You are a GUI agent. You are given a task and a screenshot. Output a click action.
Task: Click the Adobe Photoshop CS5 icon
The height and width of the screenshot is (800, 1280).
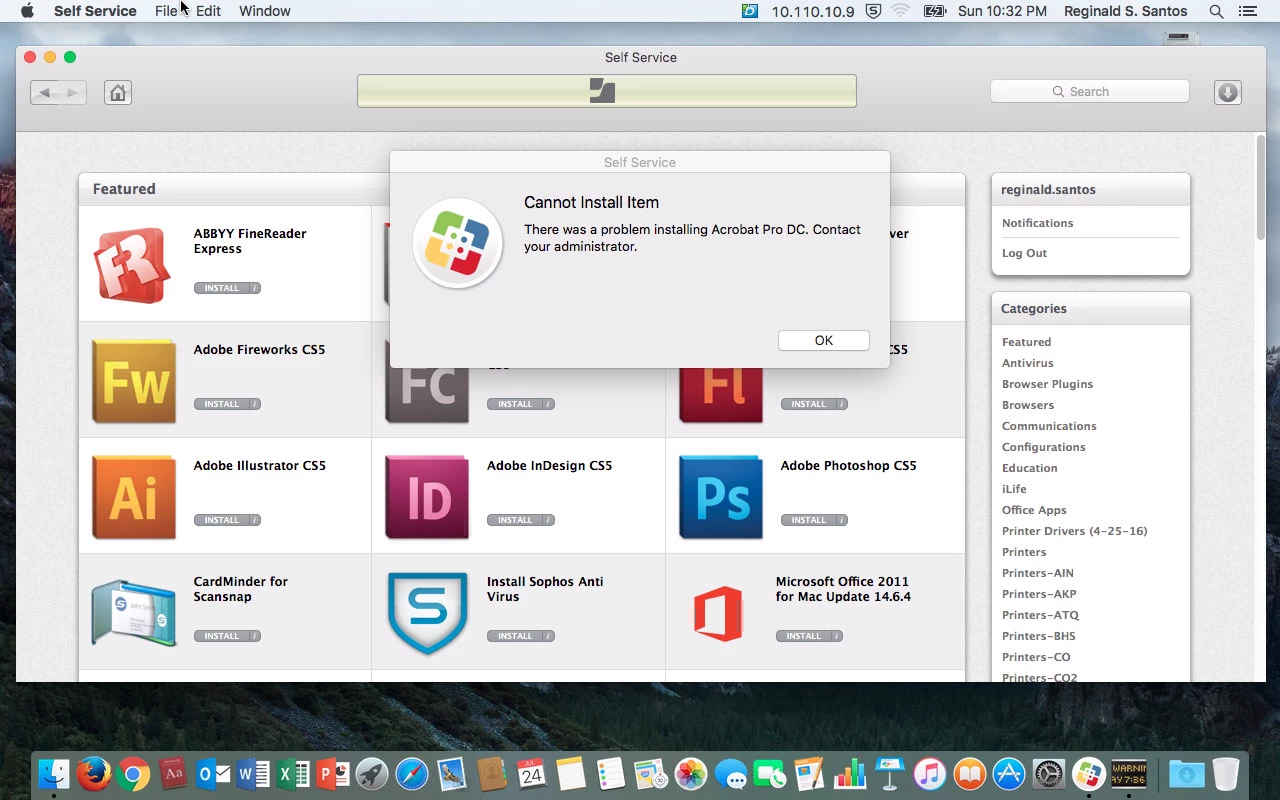click(720, 497)
